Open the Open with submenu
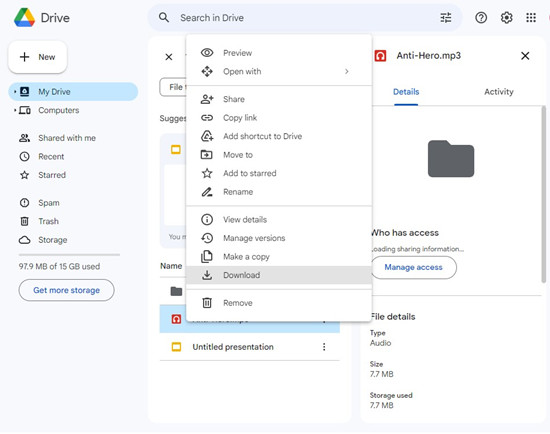Image resolution: width=550 pixels, height=434 pixels. 279,72
